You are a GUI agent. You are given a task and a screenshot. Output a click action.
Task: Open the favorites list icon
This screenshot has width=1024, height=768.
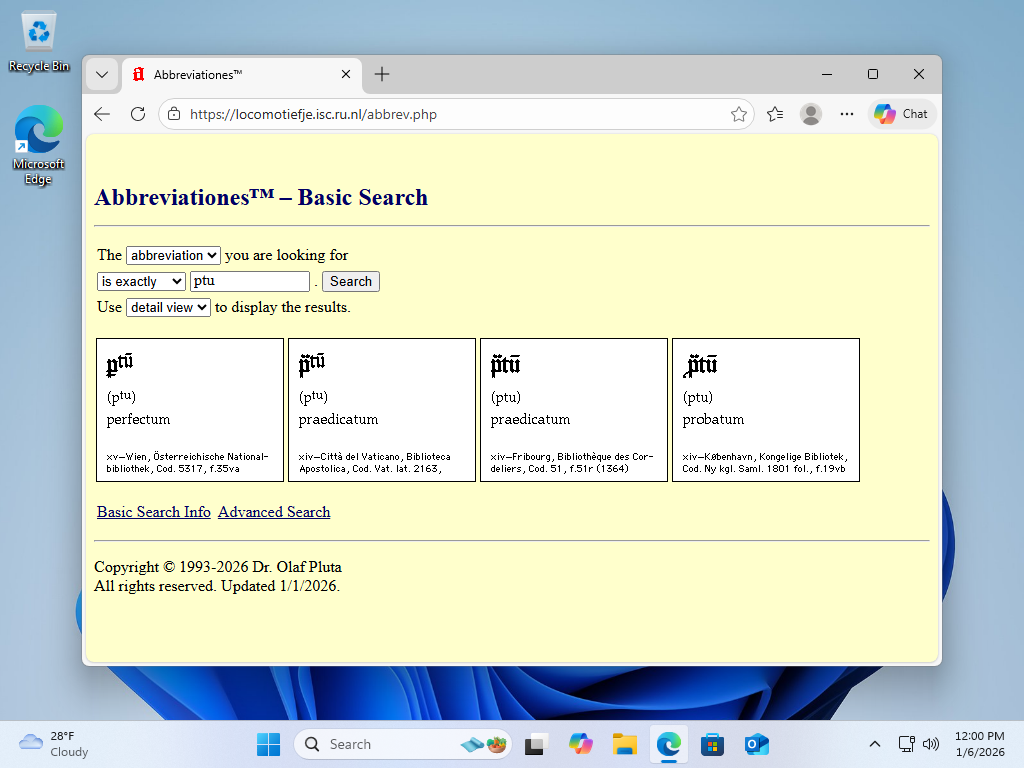point(775,114)
